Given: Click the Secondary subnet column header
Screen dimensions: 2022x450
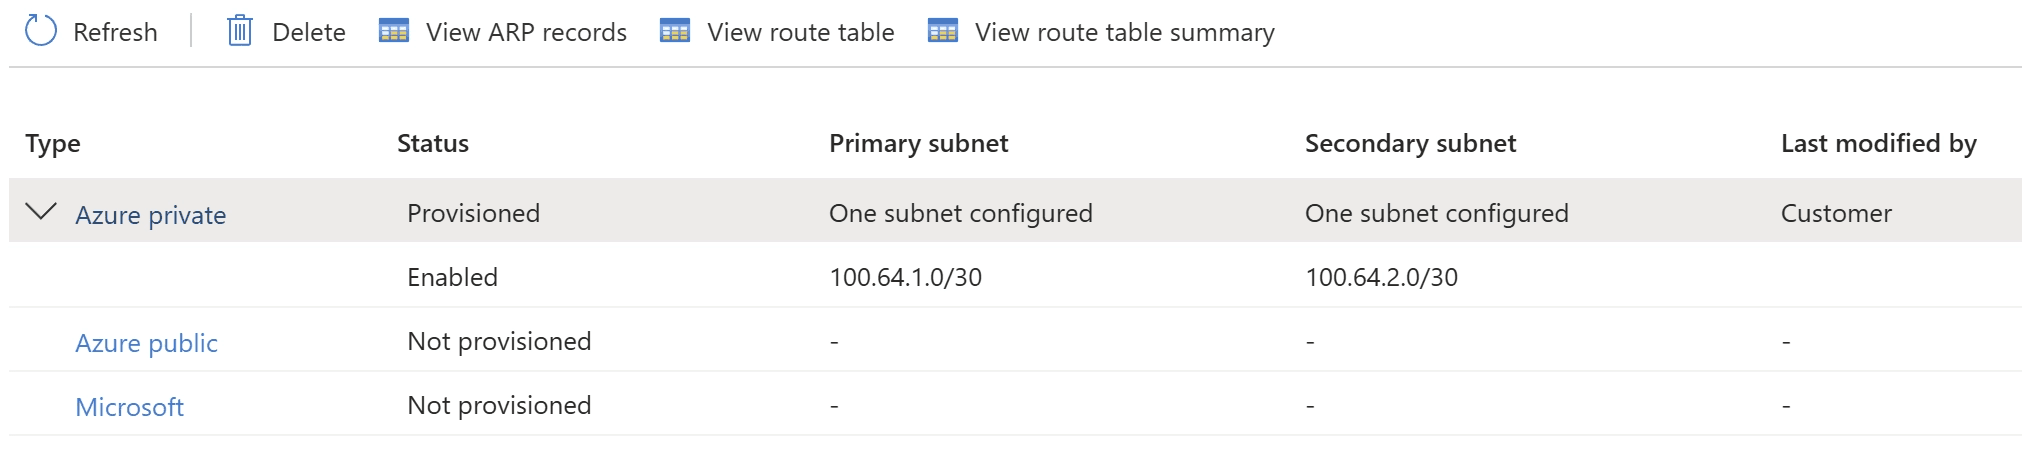Looking at the screenshot, I should 1410,143.
